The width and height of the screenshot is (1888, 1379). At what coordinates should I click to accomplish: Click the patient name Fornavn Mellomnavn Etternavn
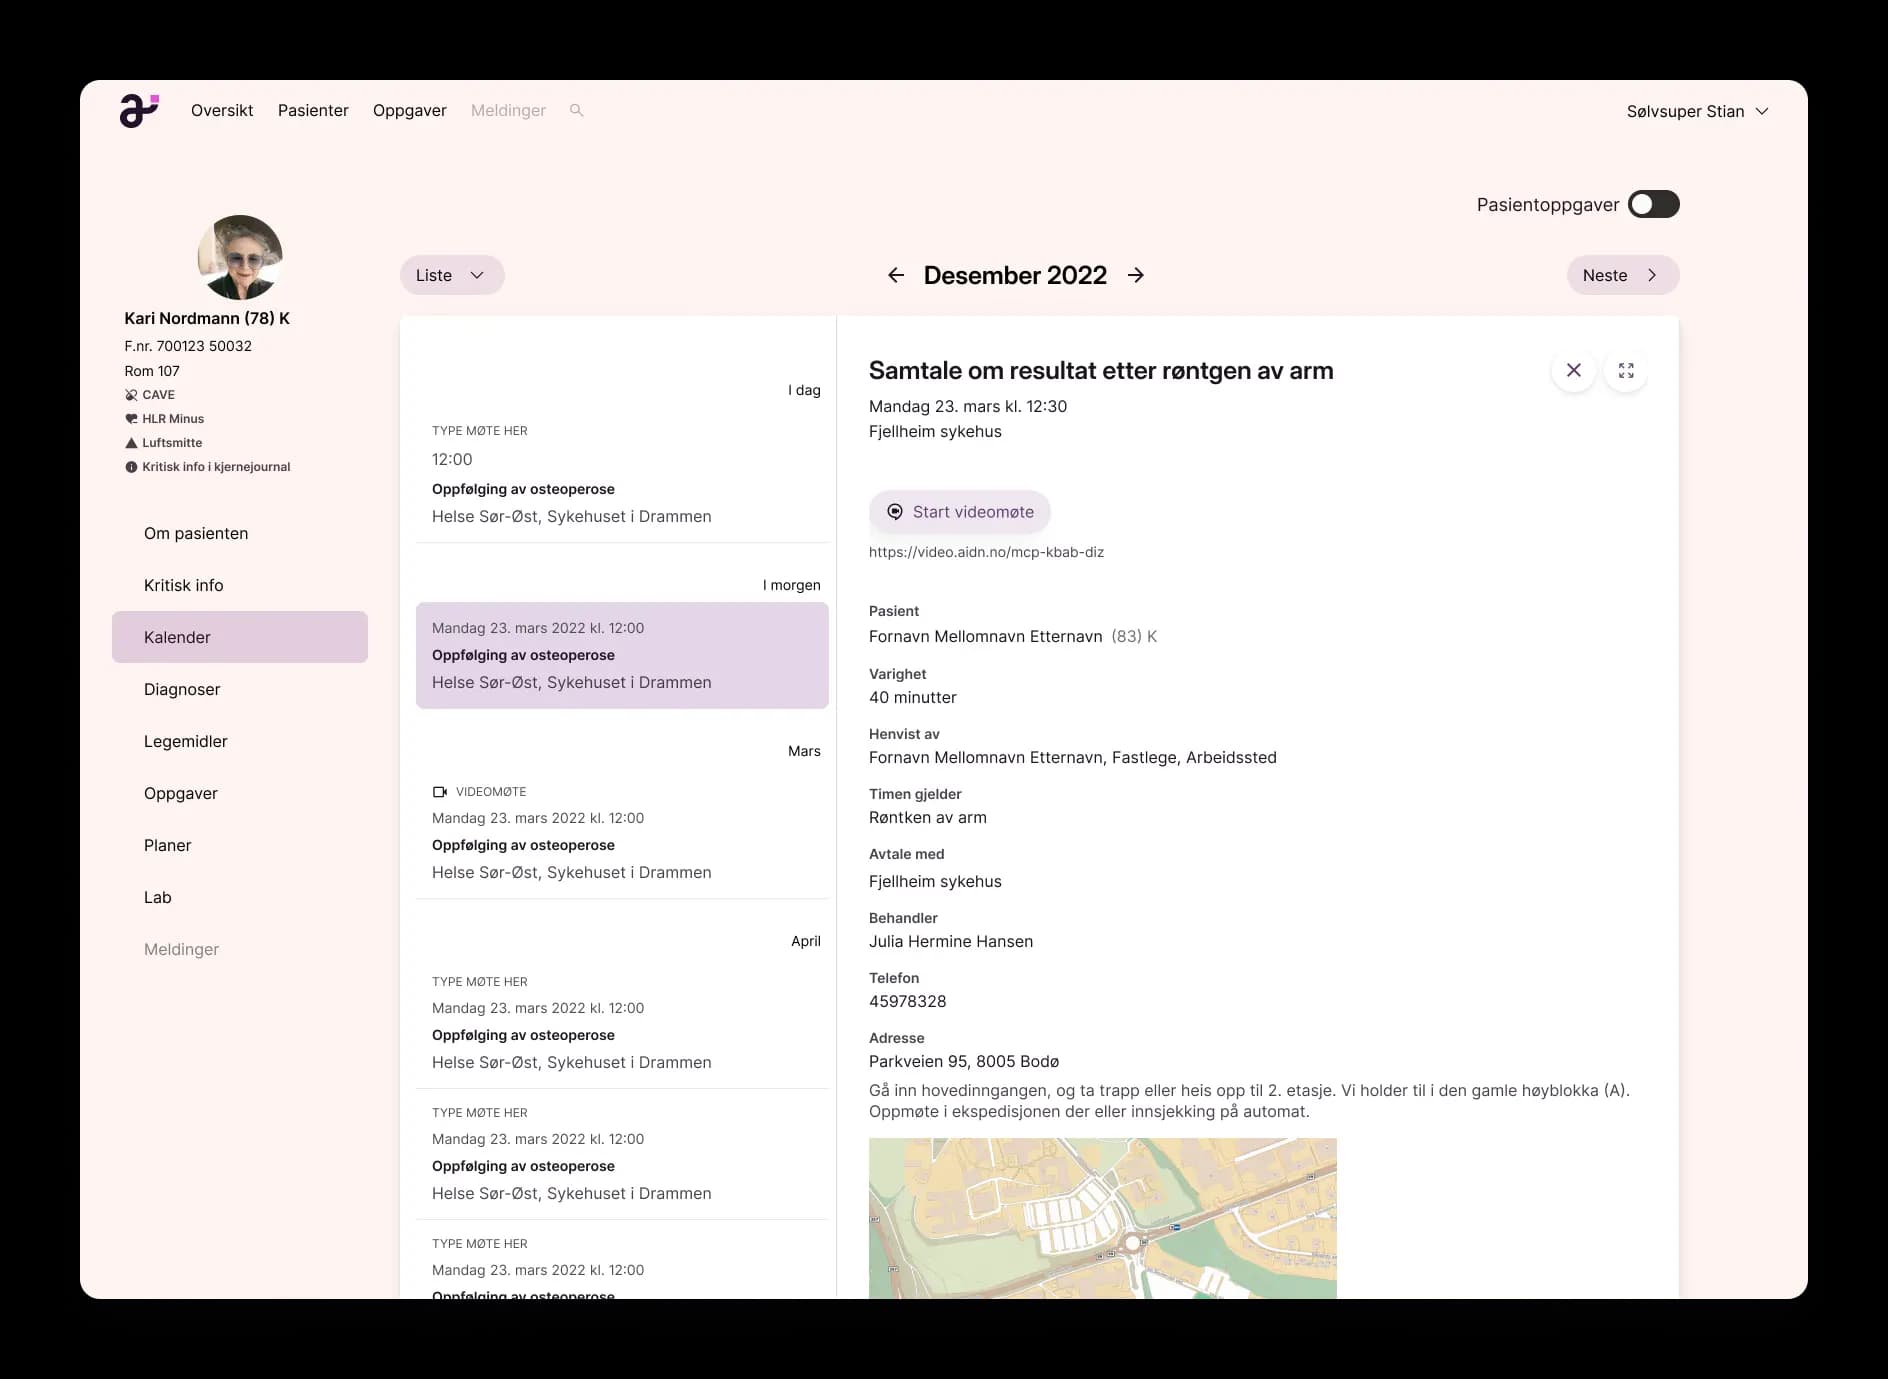click(985, 636)
